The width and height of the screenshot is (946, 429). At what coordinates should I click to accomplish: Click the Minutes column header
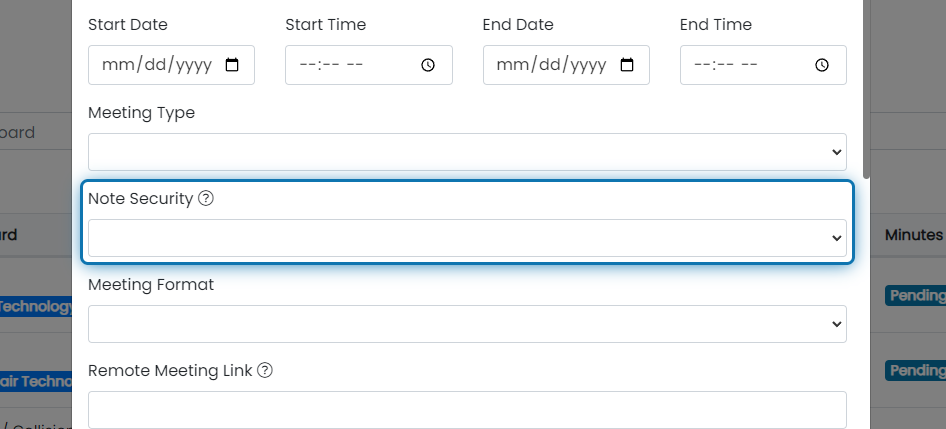[x=913, y=235]
